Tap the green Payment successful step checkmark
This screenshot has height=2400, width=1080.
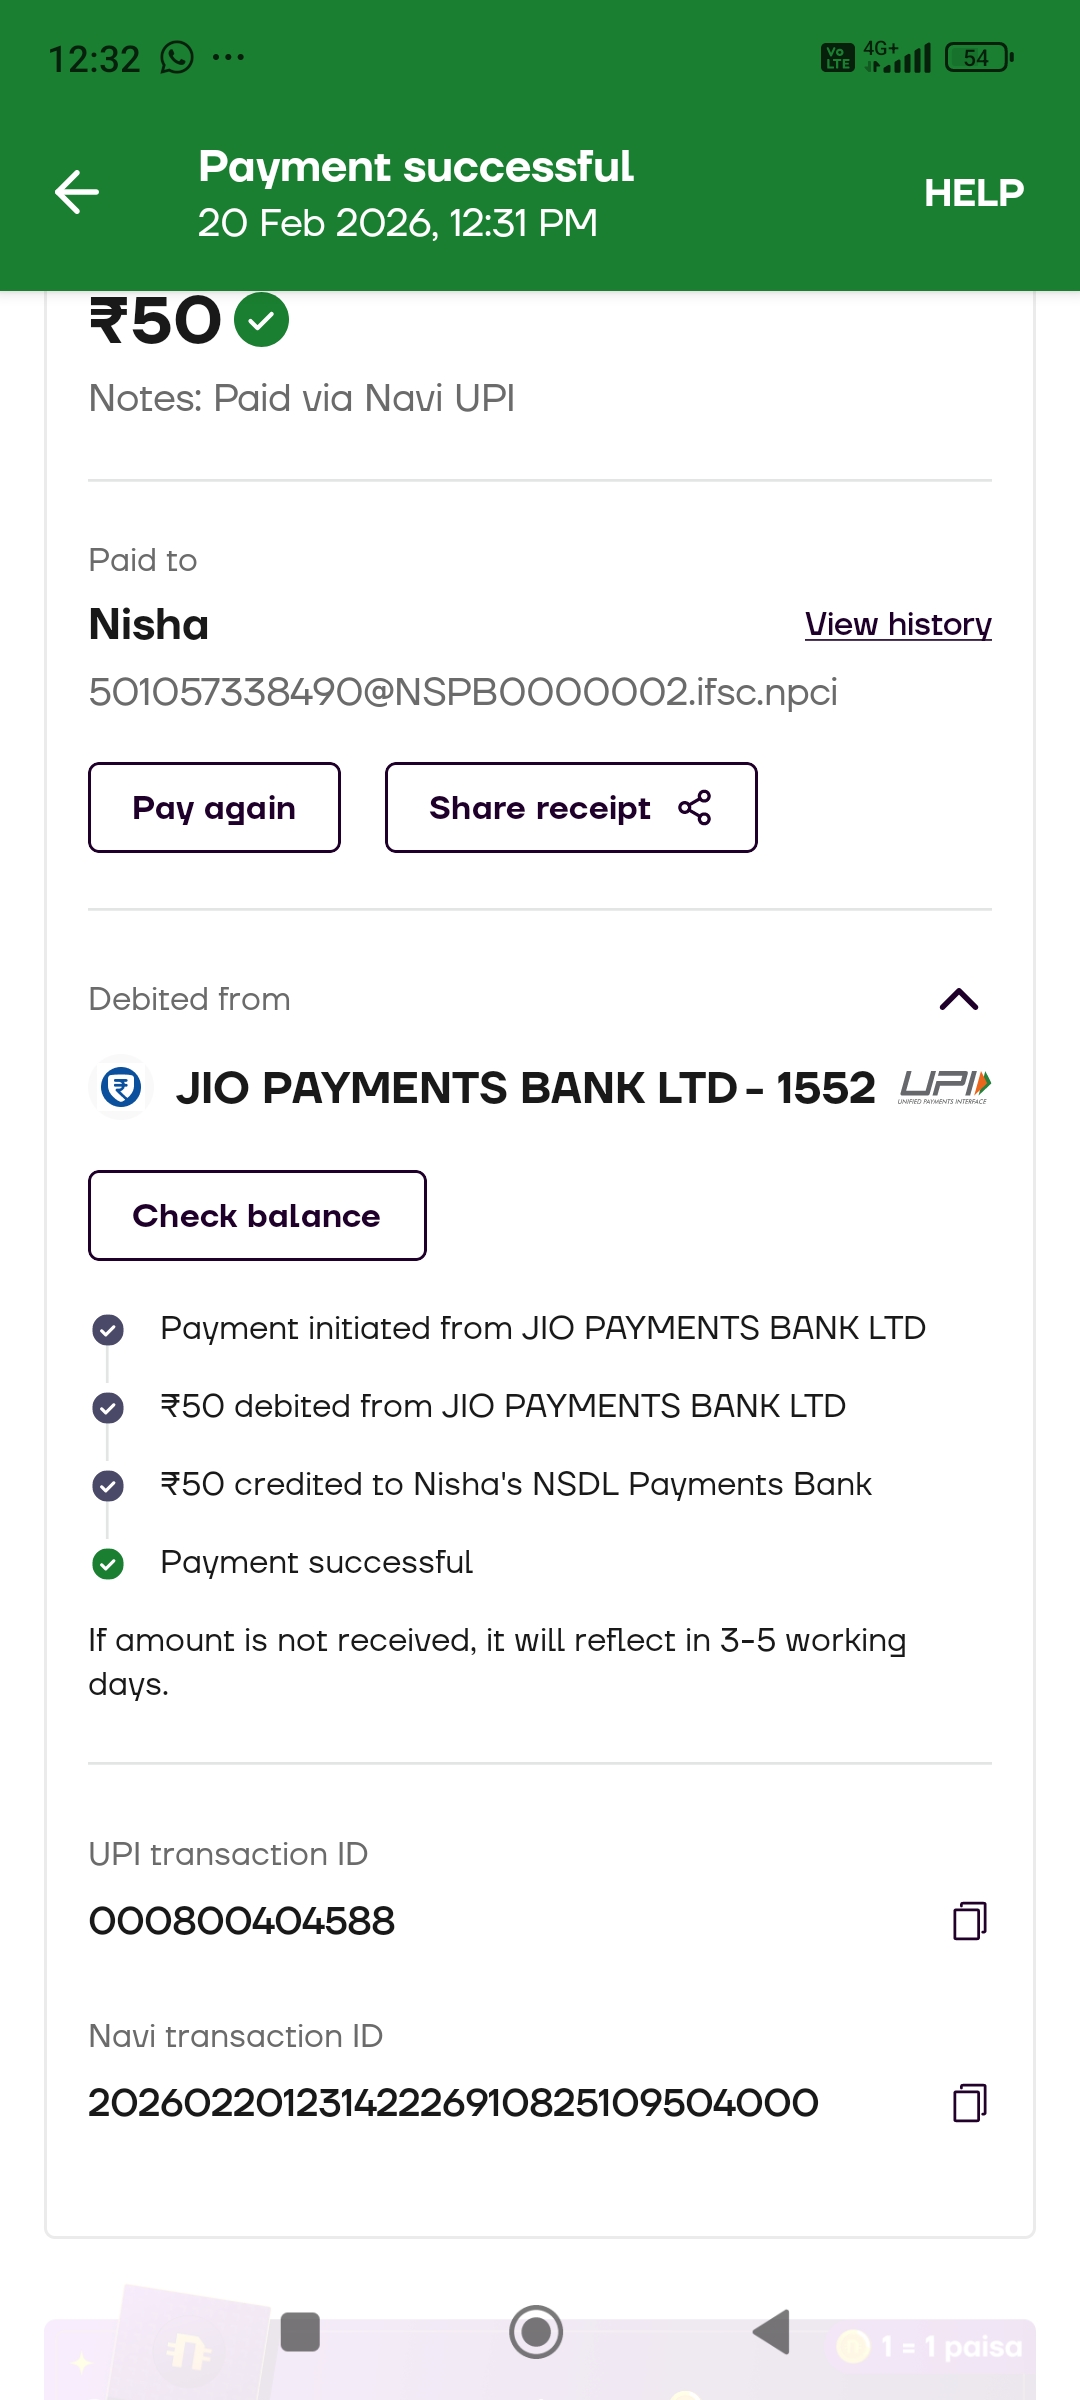click(x=108, y=1563)
